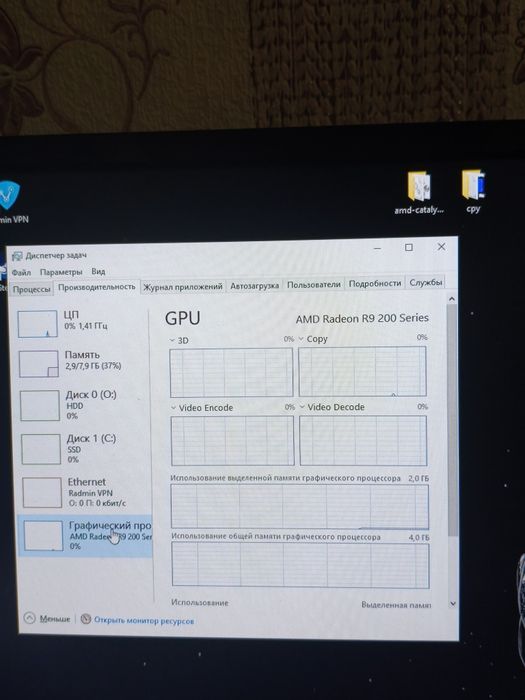Close the Диспетчер задач window

[442, 246]
